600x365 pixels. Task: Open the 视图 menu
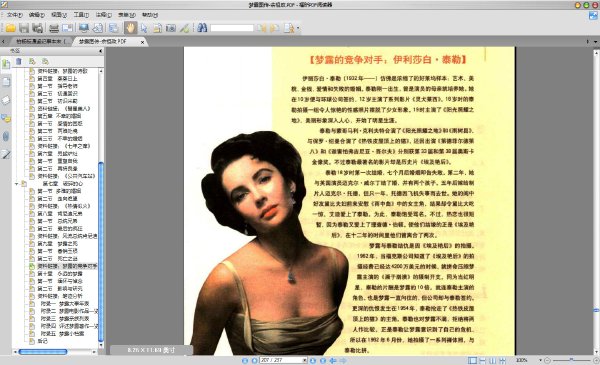[59, 15]
